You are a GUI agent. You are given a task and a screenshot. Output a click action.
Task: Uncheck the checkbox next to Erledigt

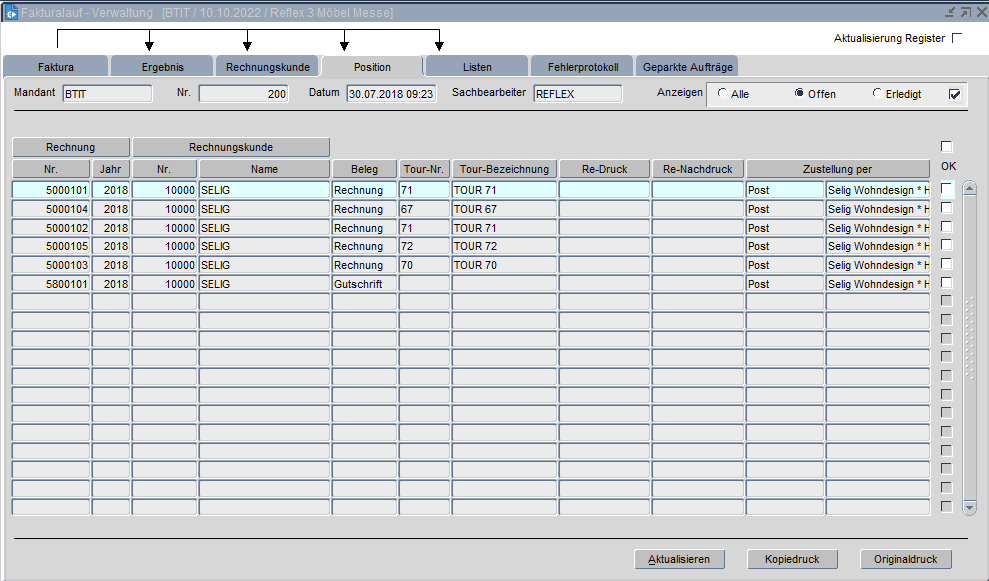point(954,94)
